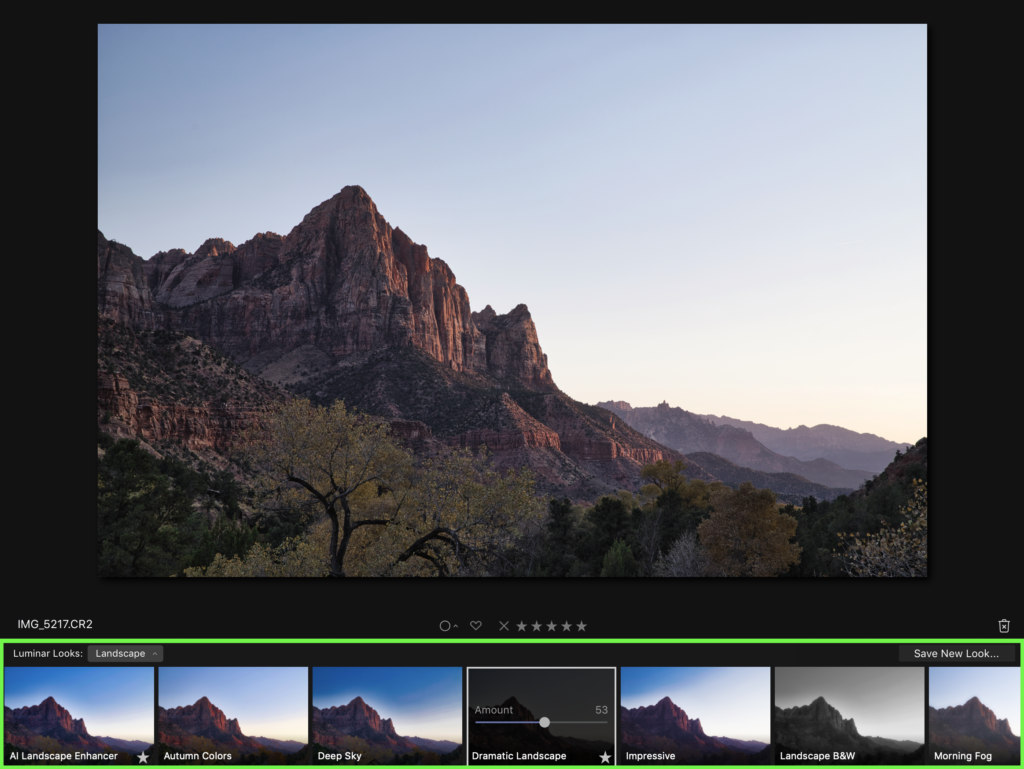Adjust the Dramatic Landscape Amount slider
The width and height of the screenshot is (1024, 769).
(544, 722)
